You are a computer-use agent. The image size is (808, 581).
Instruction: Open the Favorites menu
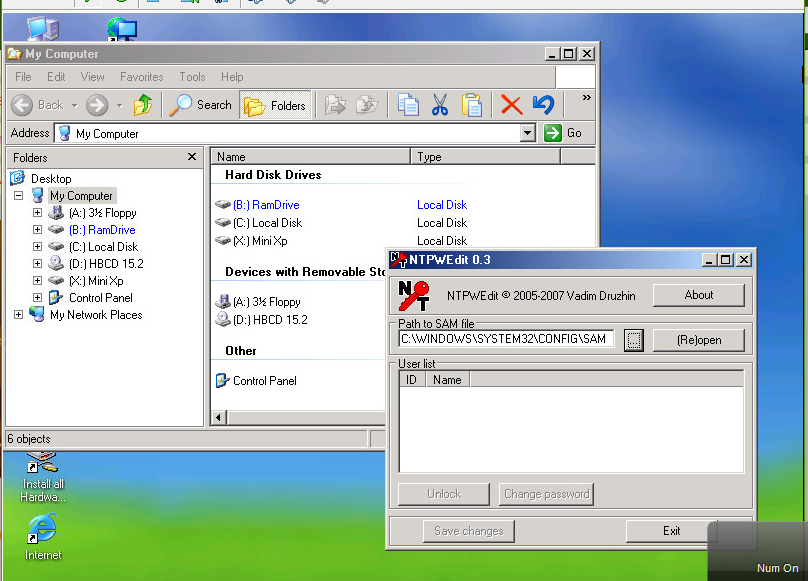(x=141, y=77)
